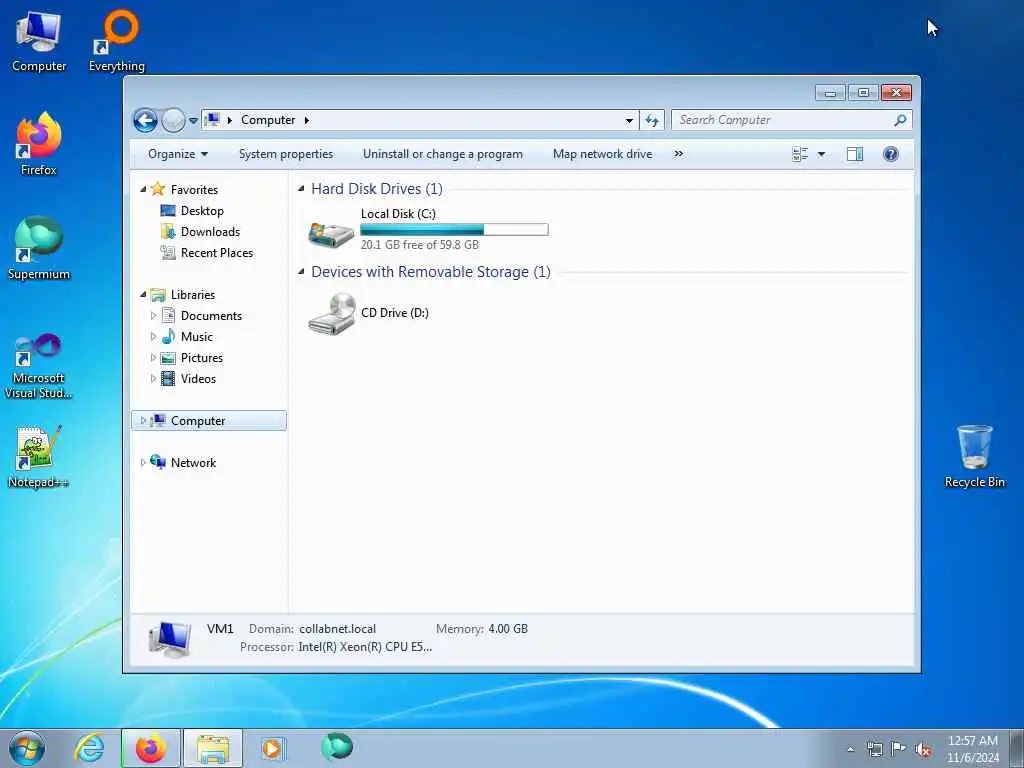Screen dimensions: 1024x768
Task: Collapse the Hard Disk Drives group
Action: tap(302, 189)
